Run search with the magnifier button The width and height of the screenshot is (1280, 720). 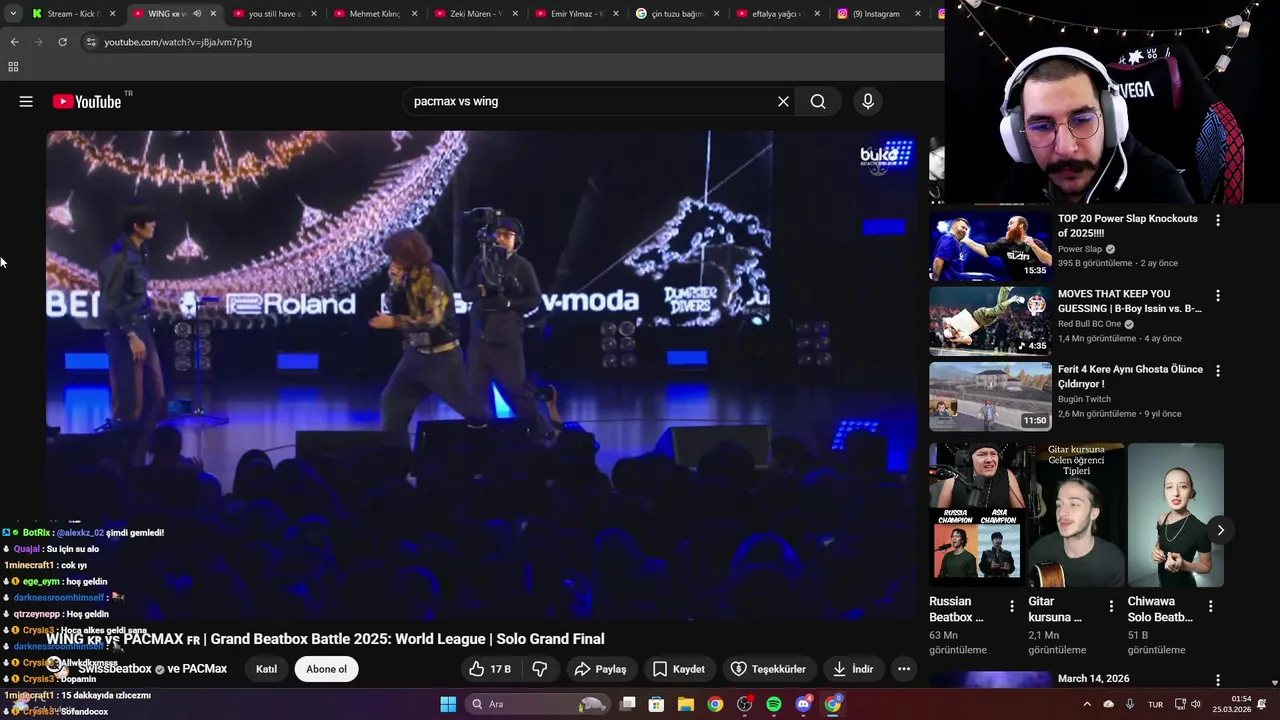click(818, 101)
